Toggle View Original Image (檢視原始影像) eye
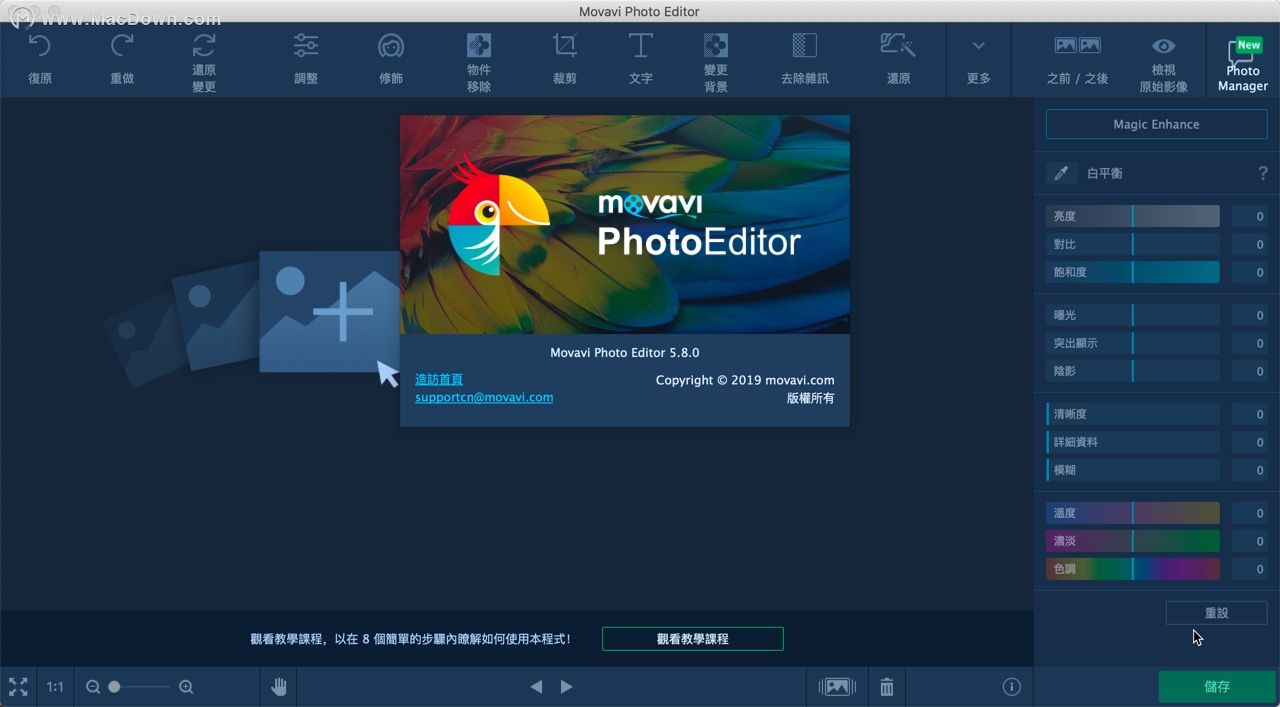 [1163, 62]
